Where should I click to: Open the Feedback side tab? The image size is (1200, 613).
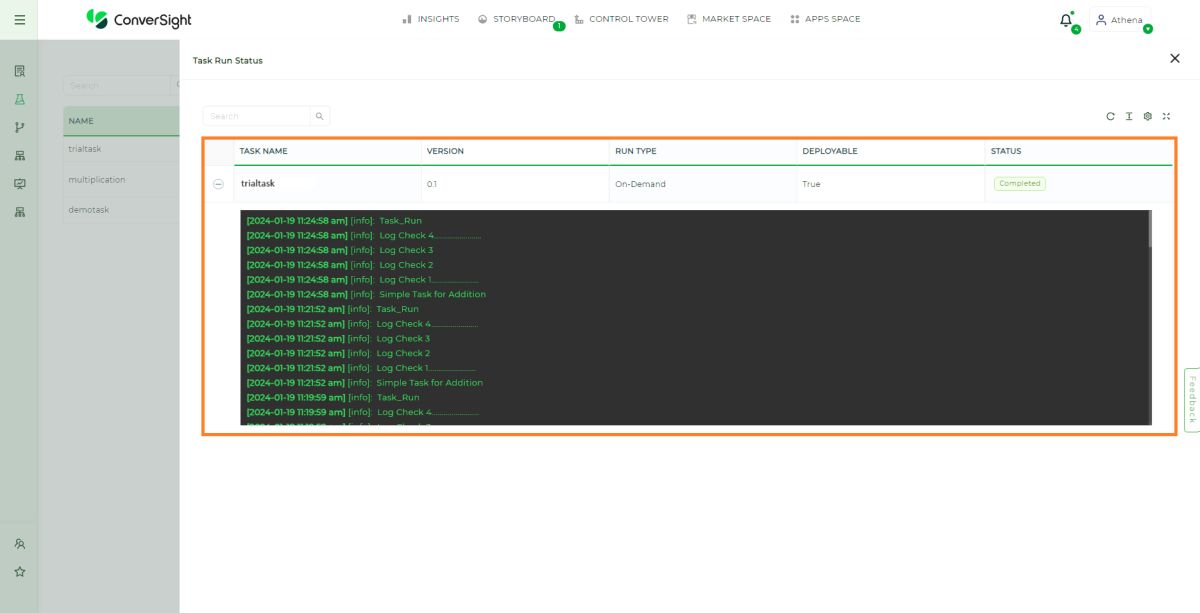pyautogui.click(x=1192, y=400)
